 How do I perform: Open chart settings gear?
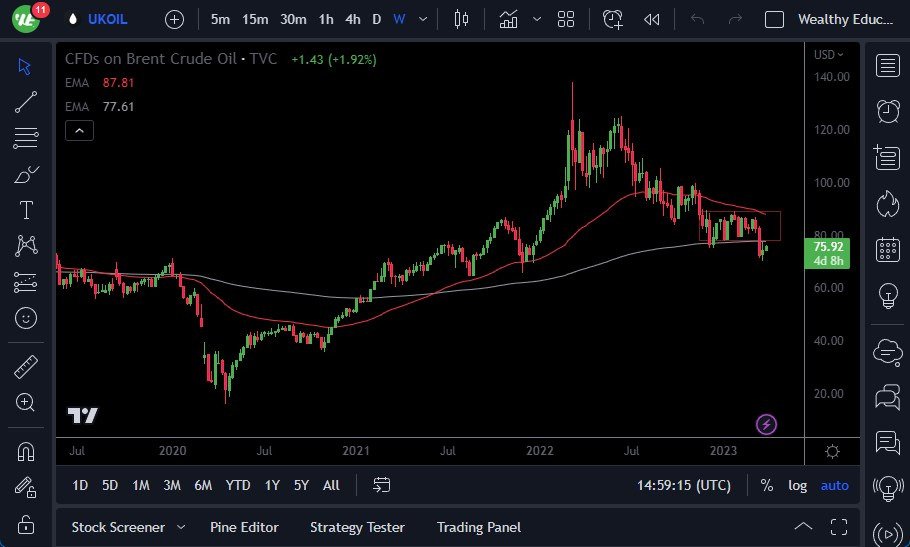[832, 451]
